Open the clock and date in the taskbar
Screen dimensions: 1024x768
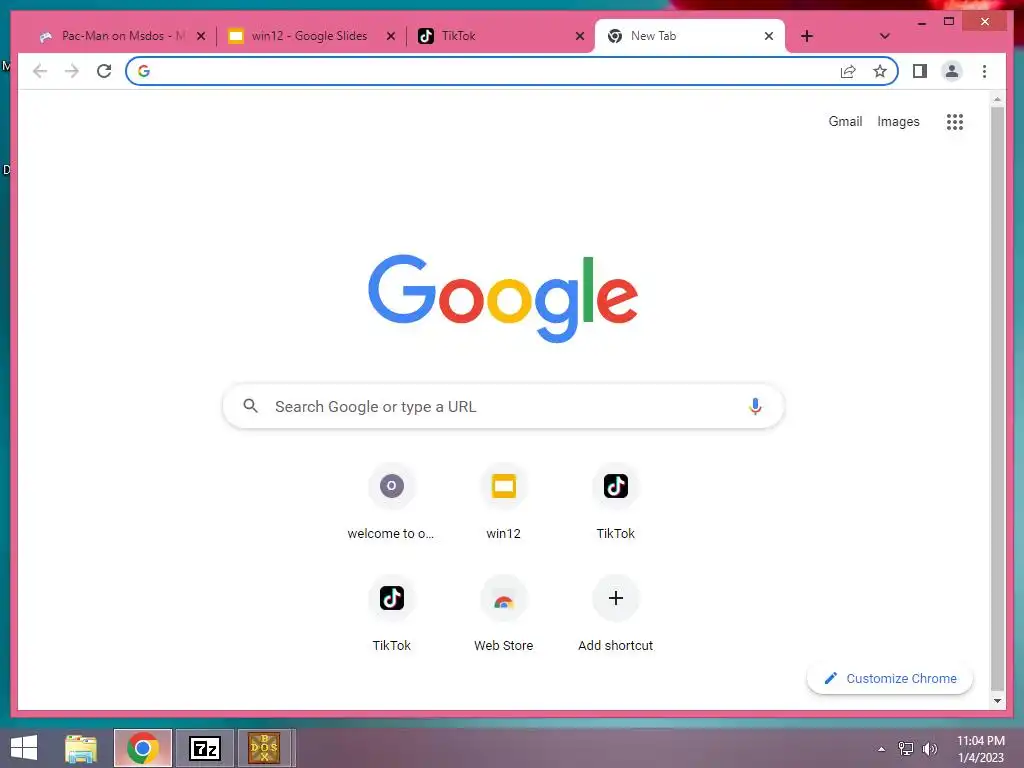980,748
